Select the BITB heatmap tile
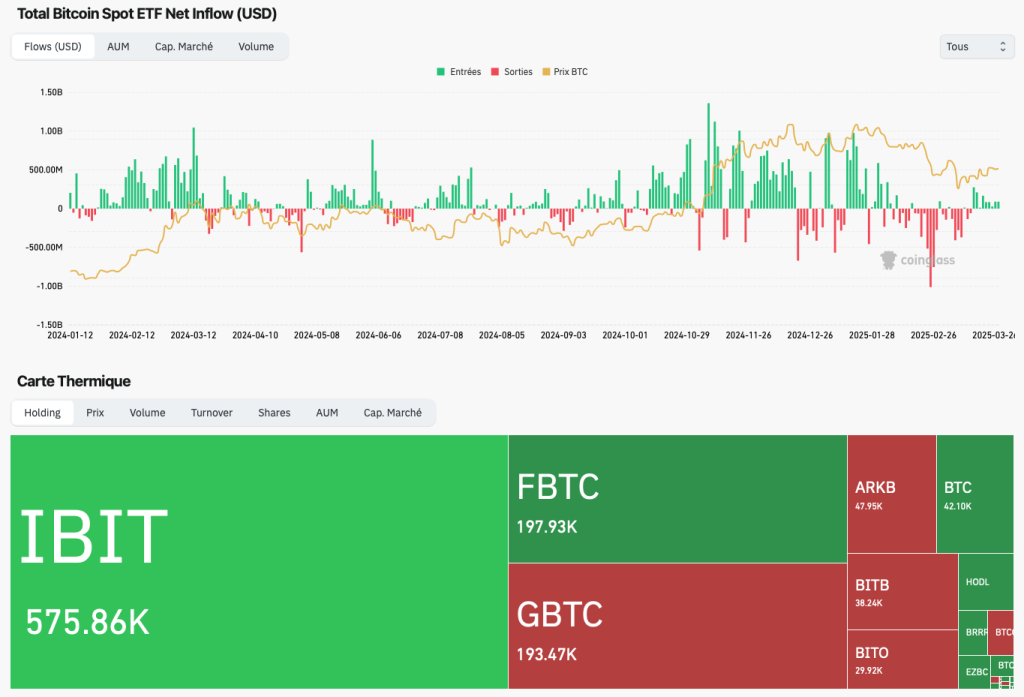Viewport: 1024px width, 697px height. pyautogui.click(x=903, y=592)
